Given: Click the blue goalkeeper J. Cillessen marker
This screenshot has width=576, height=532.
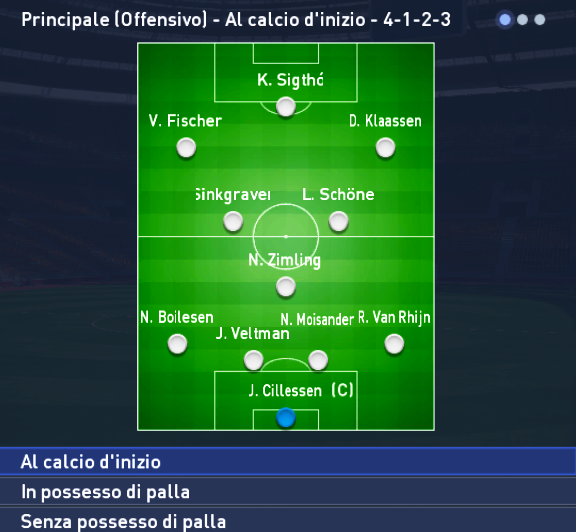Looking at the screenshot, I should point(286,418).
